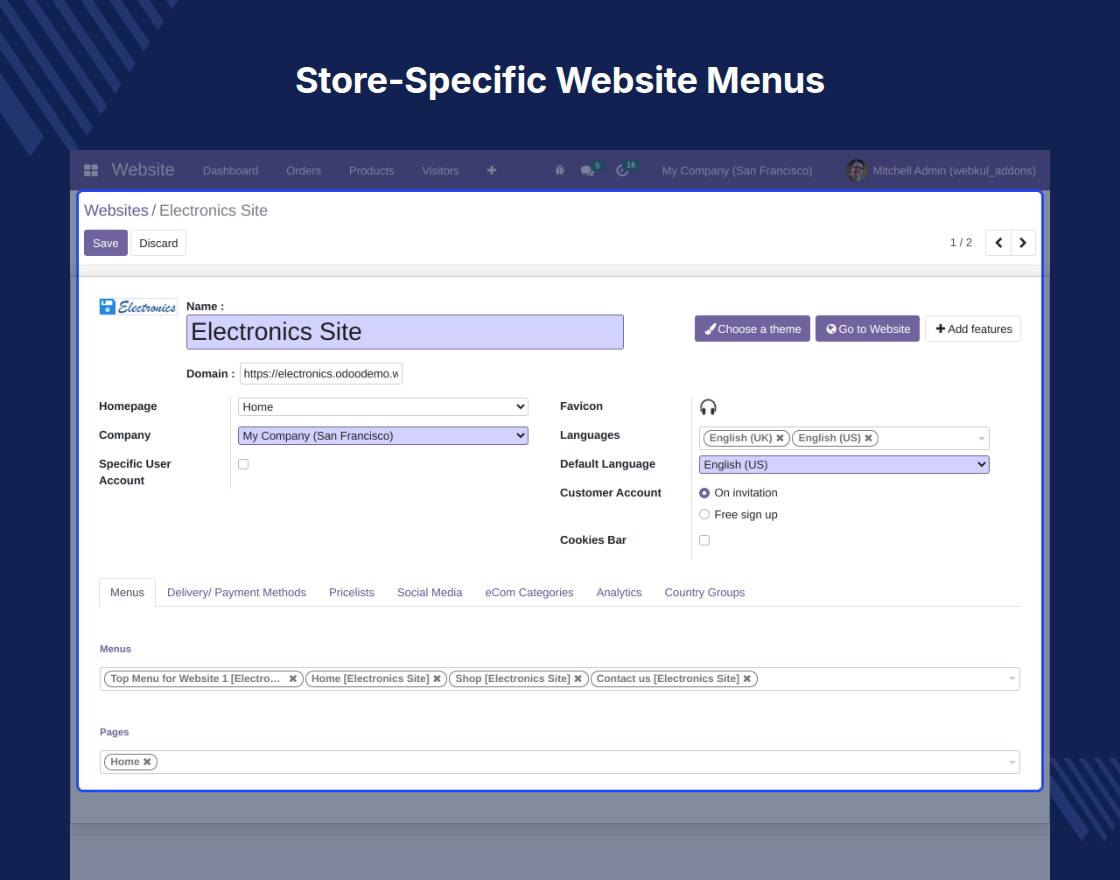
Task: Go to next record arrow
Action: (x=1023, y=243)
